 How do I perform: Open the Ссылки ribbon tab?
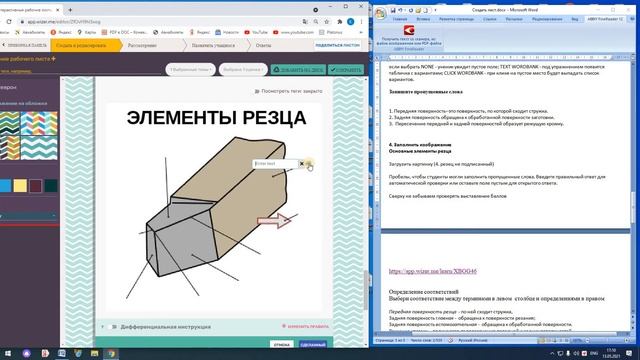[489, 19]
